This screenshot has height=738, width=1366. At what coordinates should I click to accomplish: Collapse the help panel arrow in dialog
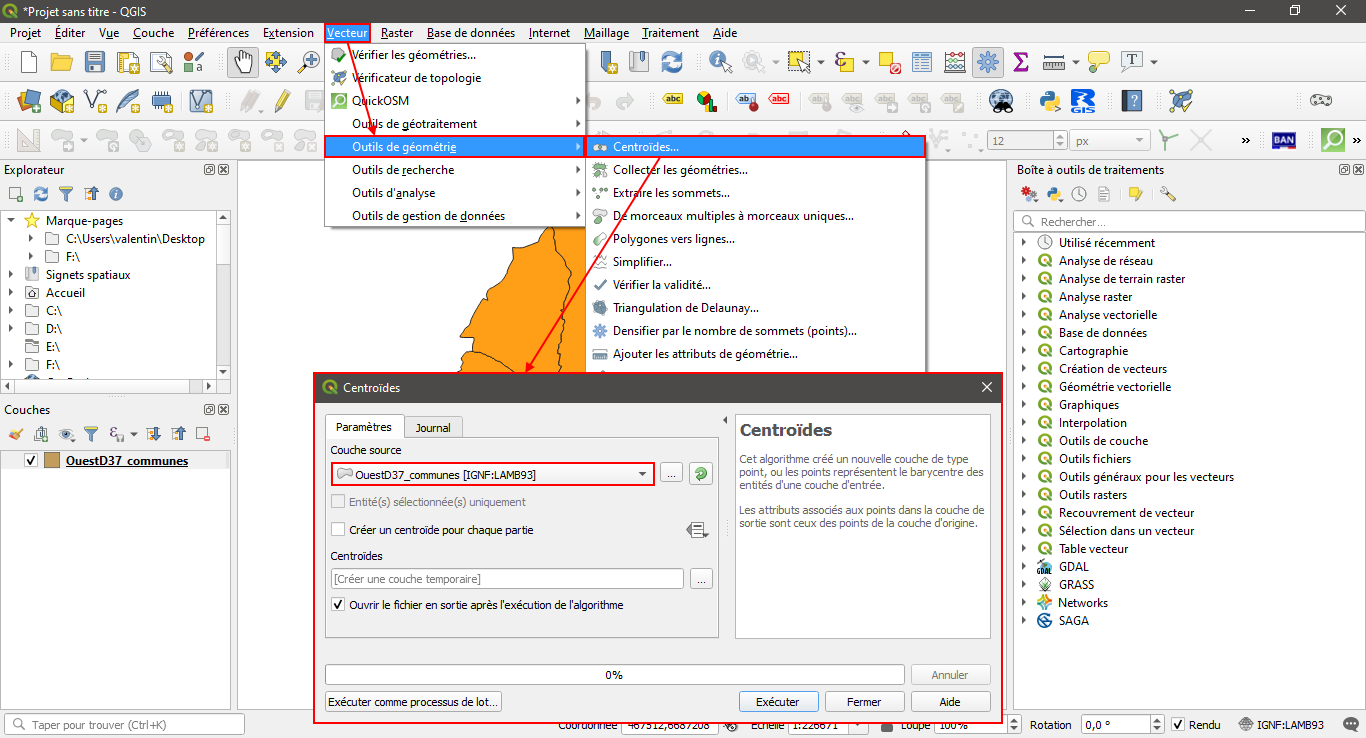tap(725, 420)
